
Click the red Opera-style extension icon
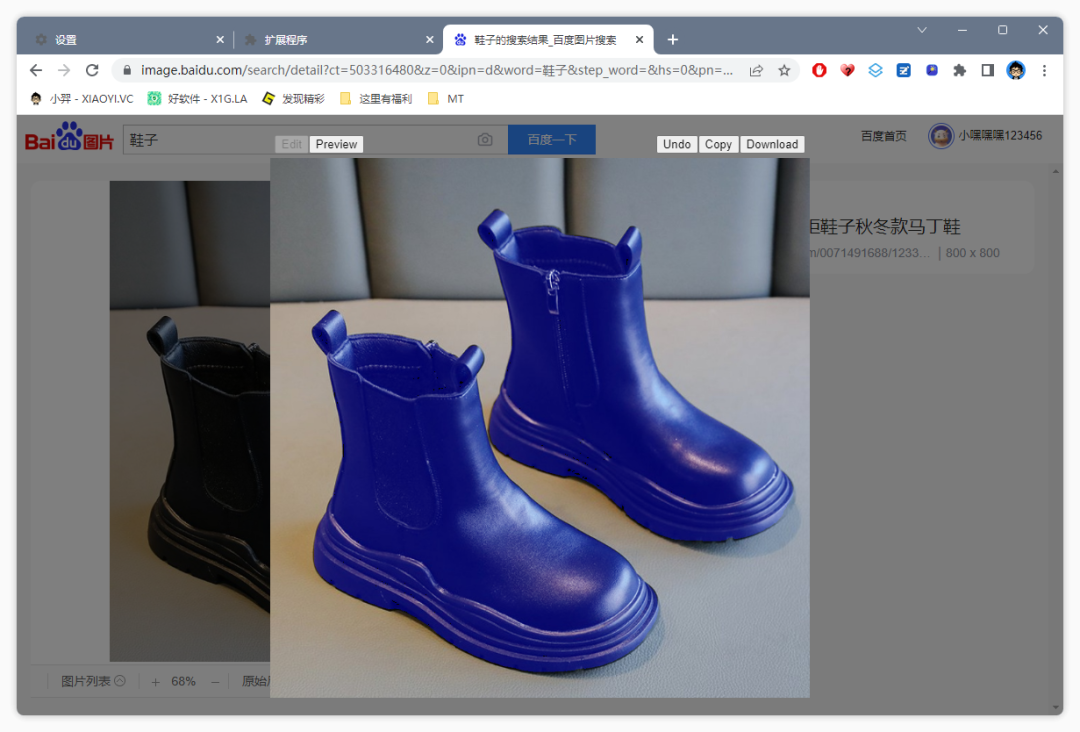pos(819,70)
